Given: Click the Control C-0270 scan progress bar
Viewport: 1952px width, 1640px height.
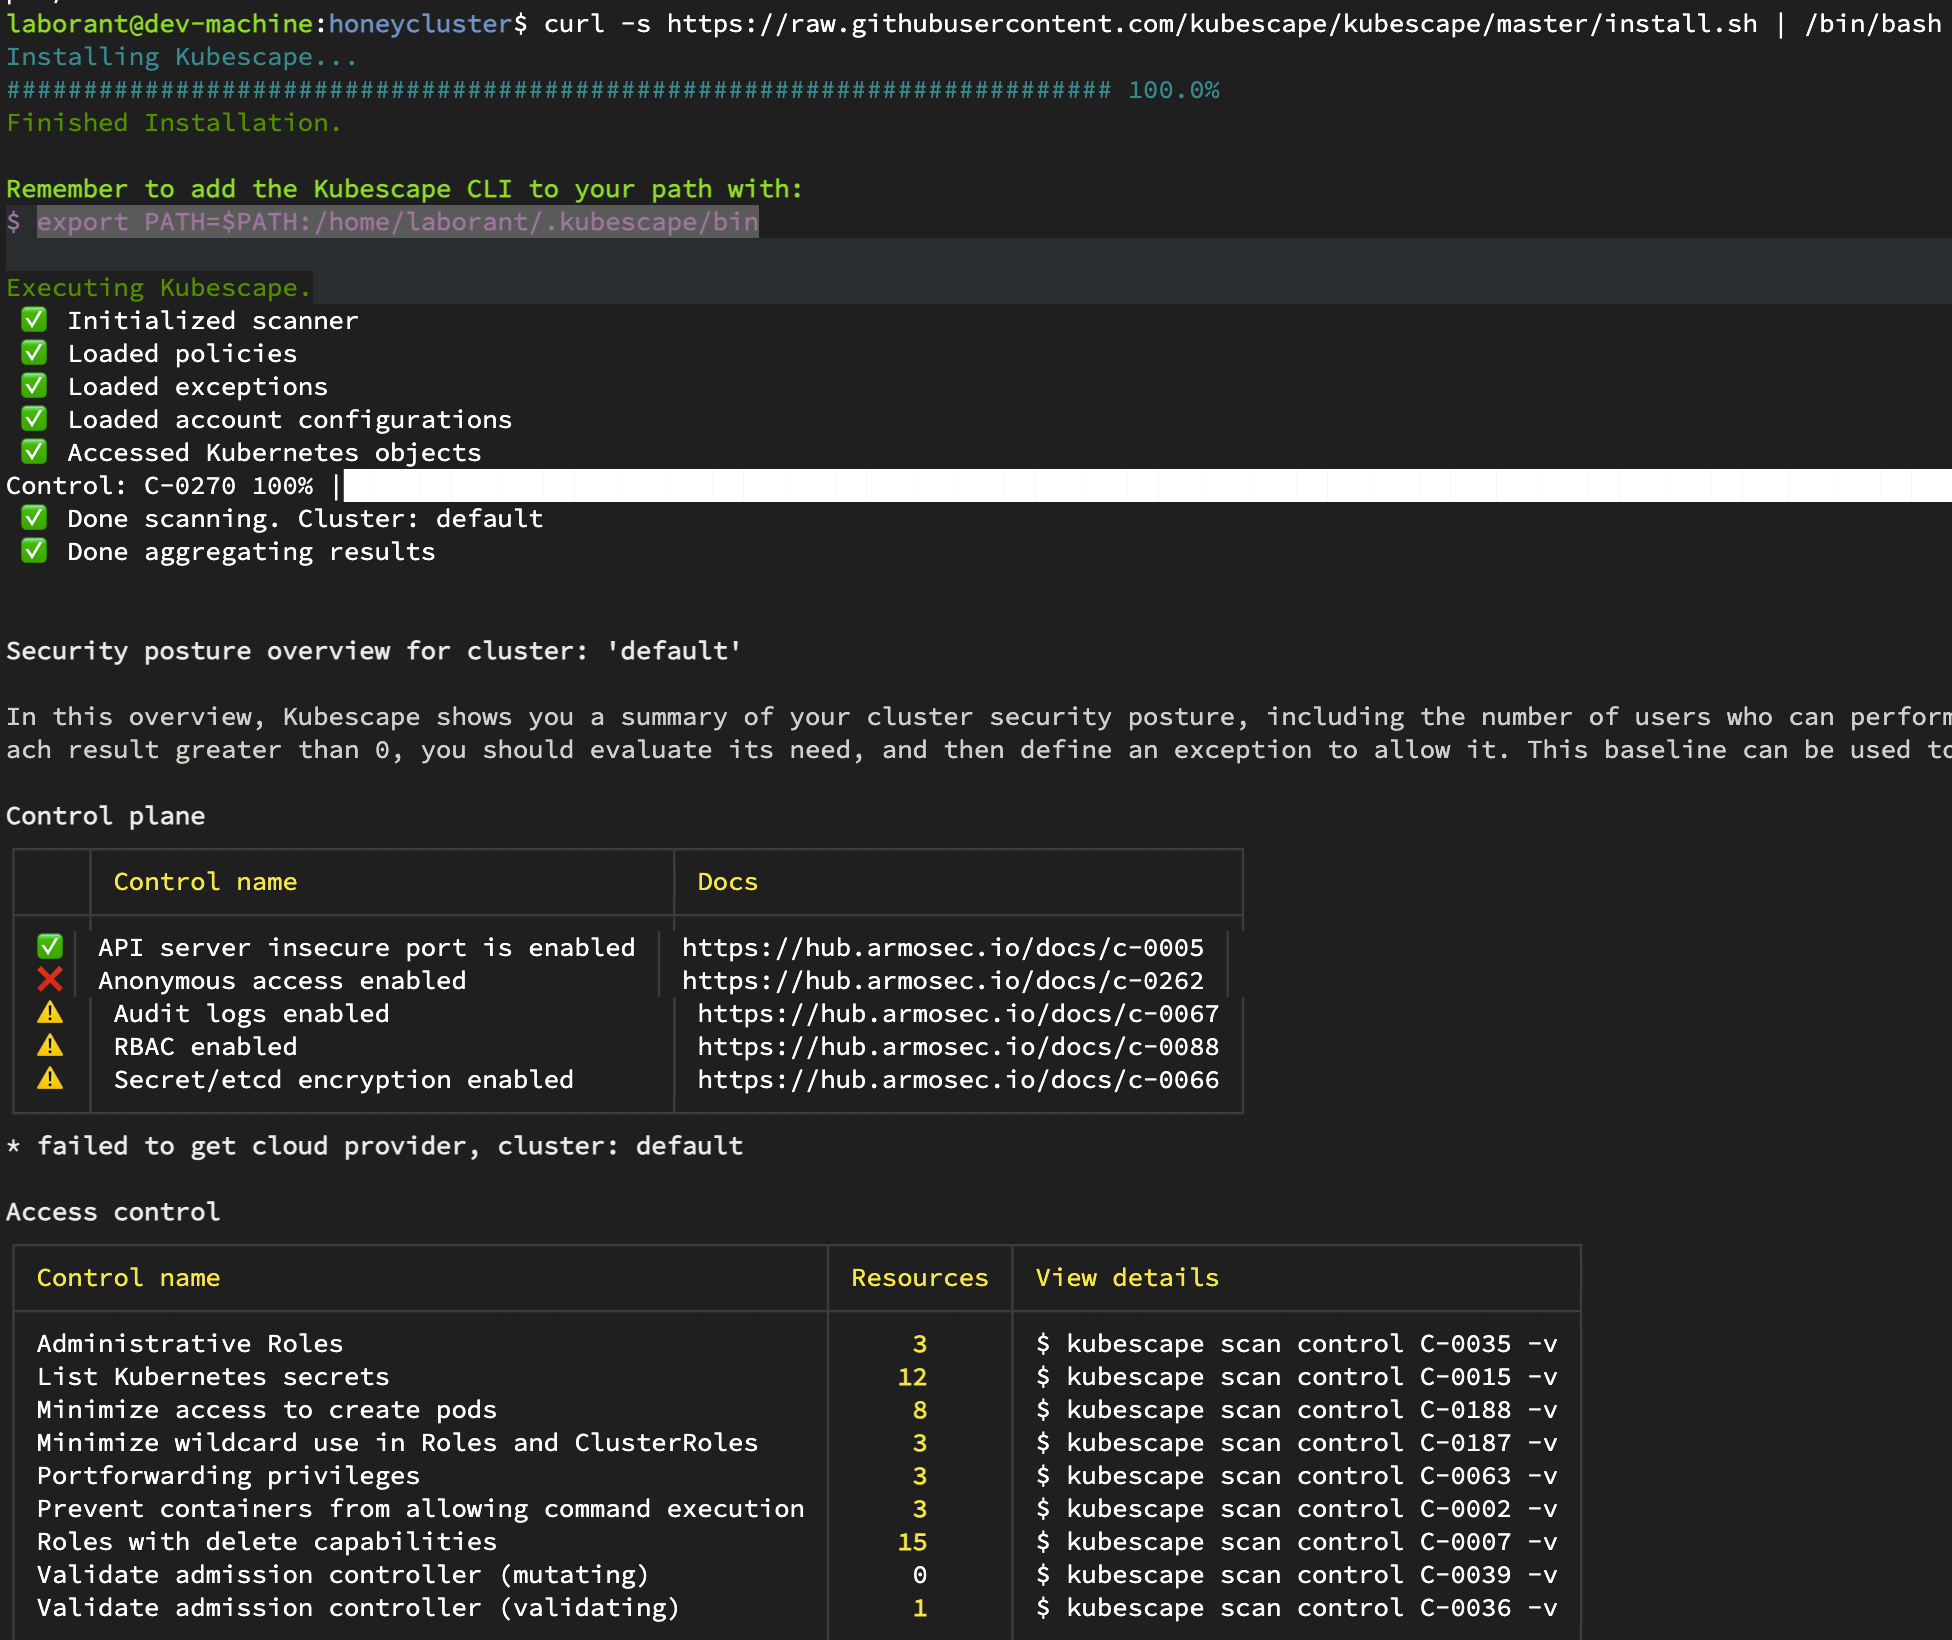Looking at the screenshot, I should (x=1147, y=485).
